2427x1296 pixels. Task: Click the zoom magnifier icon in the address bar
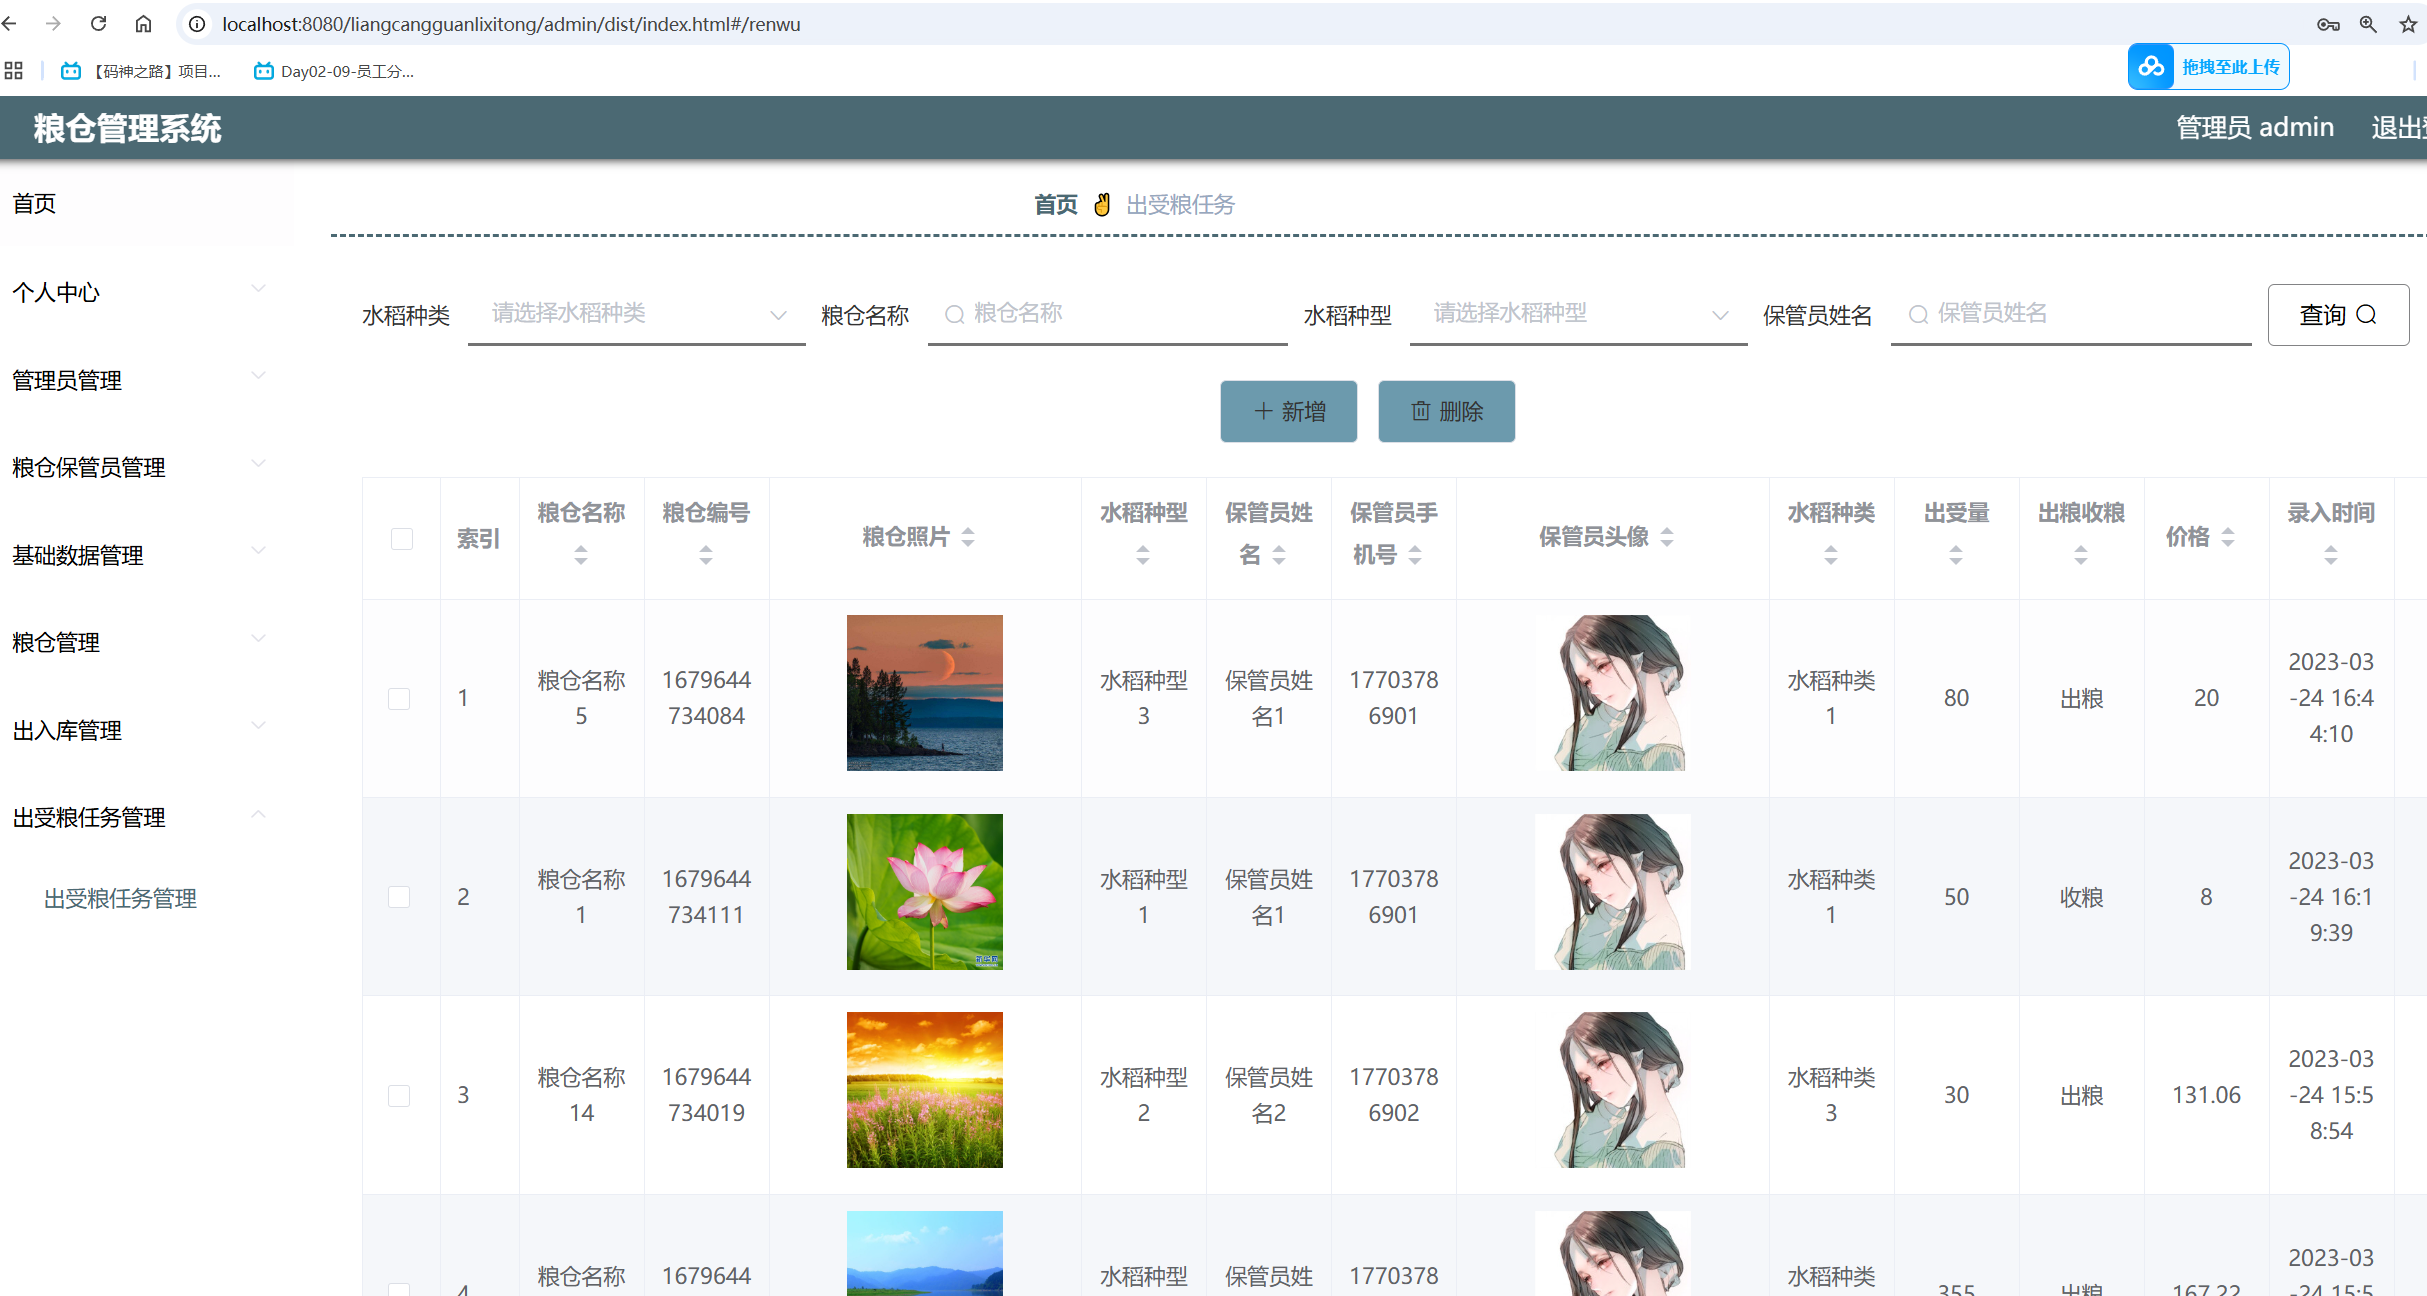(2368, 24)
